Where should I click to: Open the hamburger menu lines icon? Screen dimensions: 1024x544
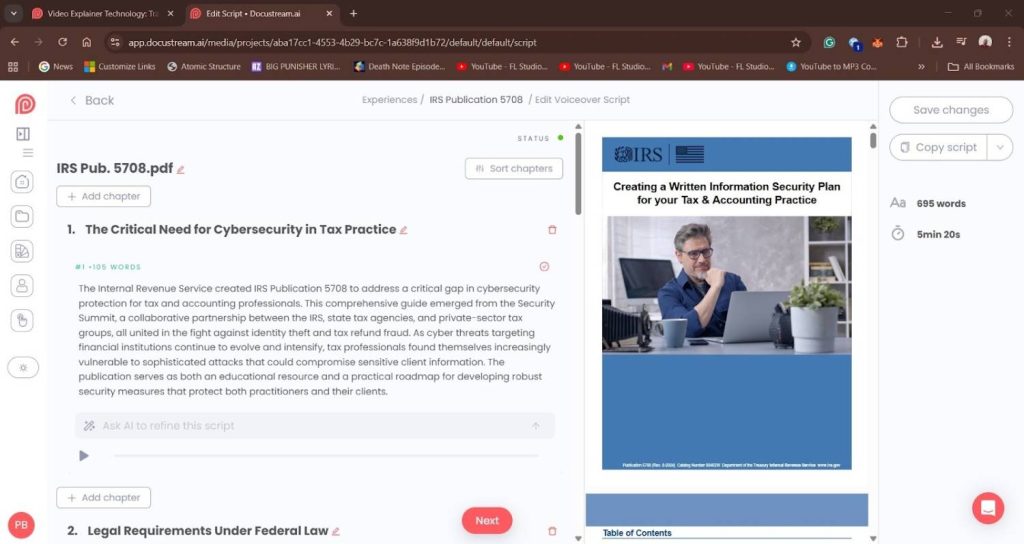27,153
